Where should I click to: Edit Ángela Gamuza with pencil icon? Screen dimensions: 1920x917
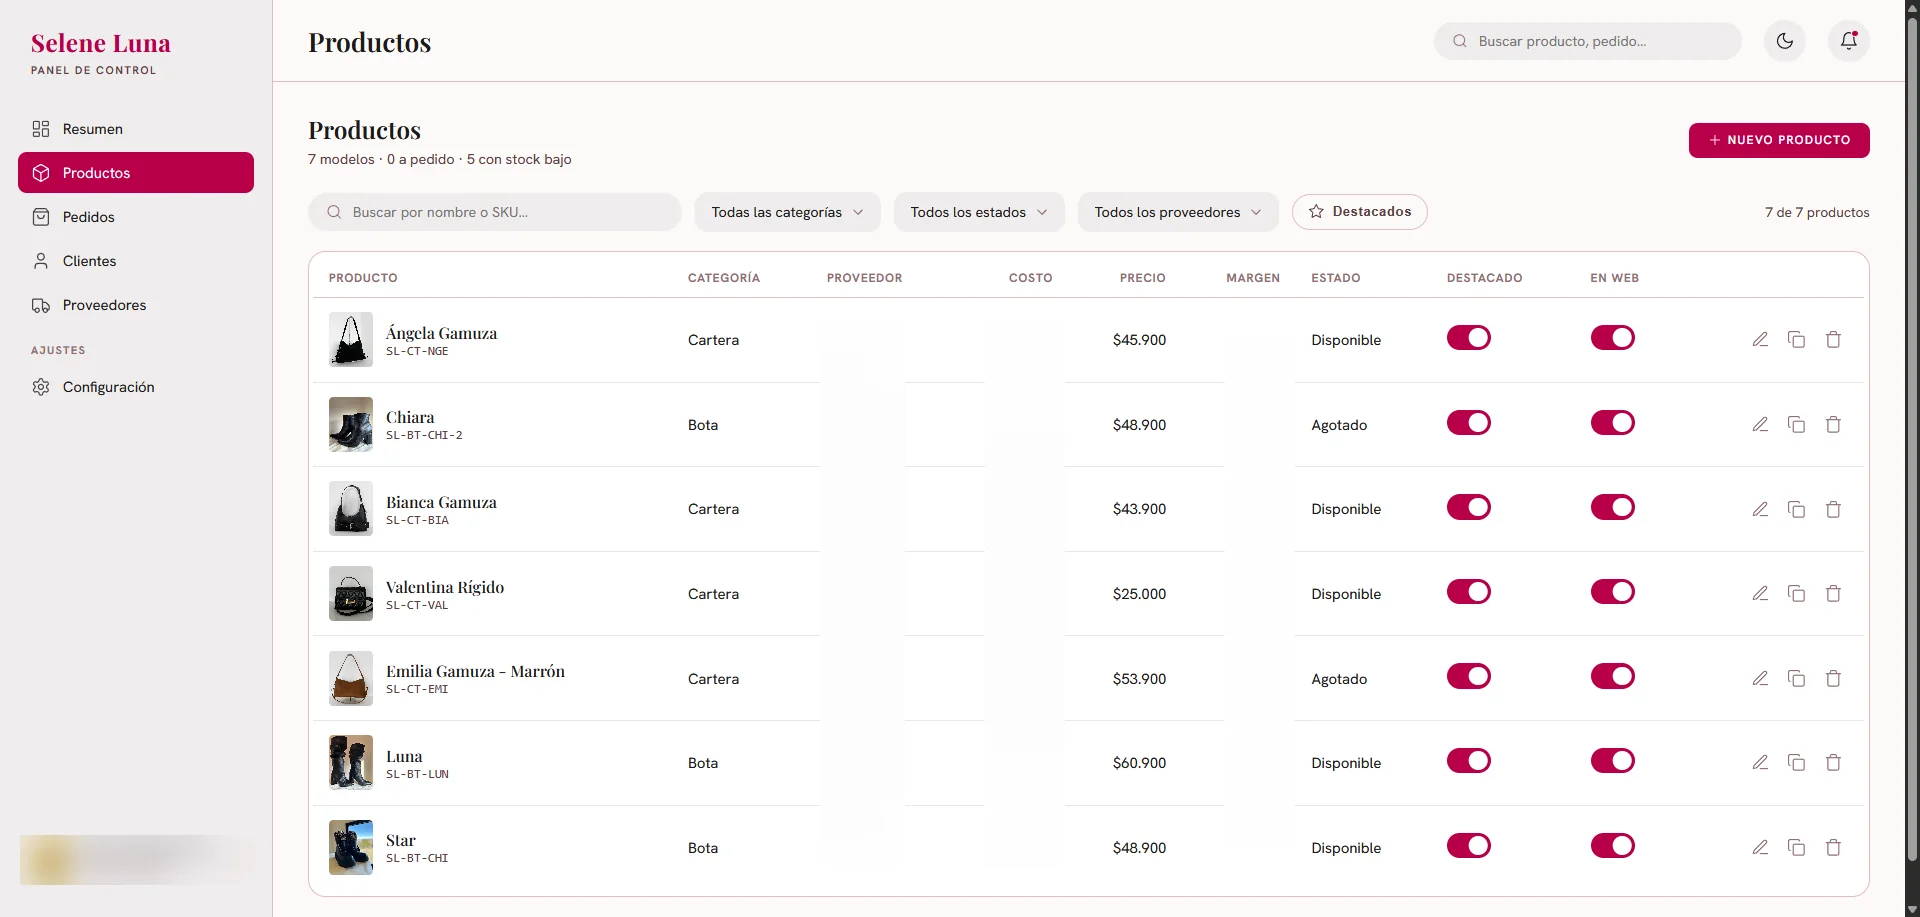click(x=1760, y=340)
